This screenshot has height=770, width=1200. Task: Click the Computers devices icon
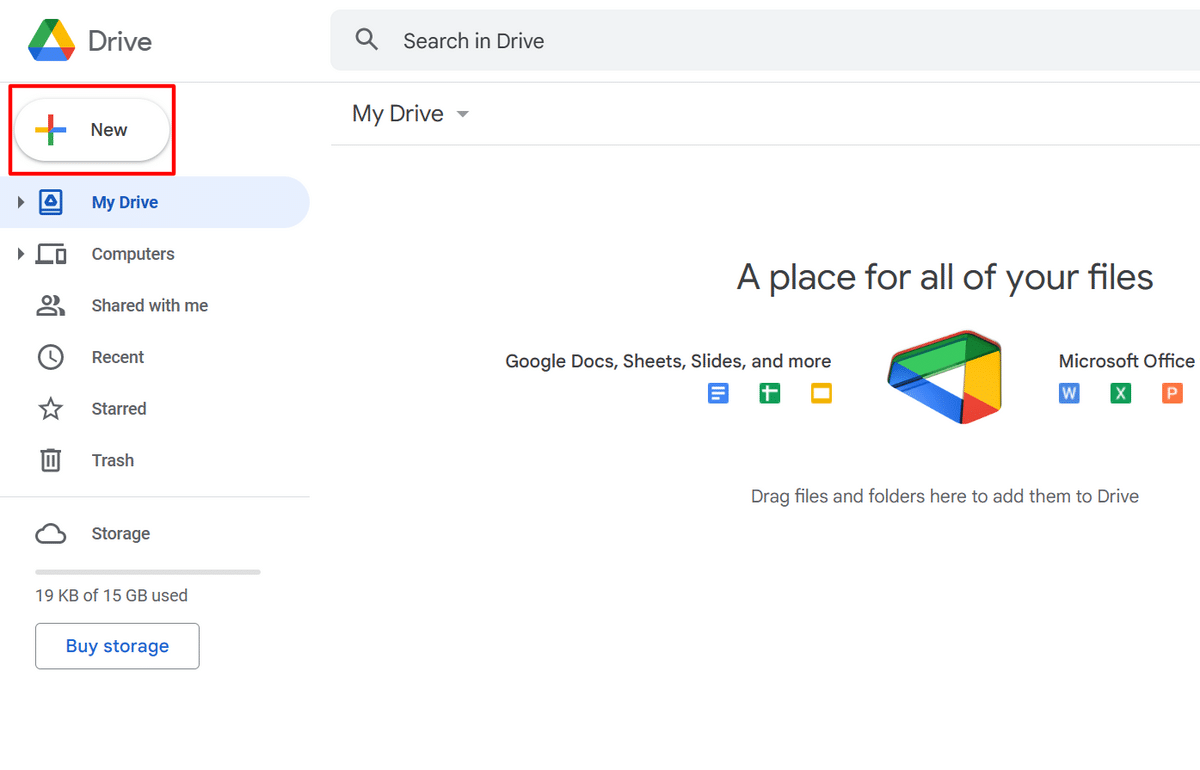coord(51,254)
